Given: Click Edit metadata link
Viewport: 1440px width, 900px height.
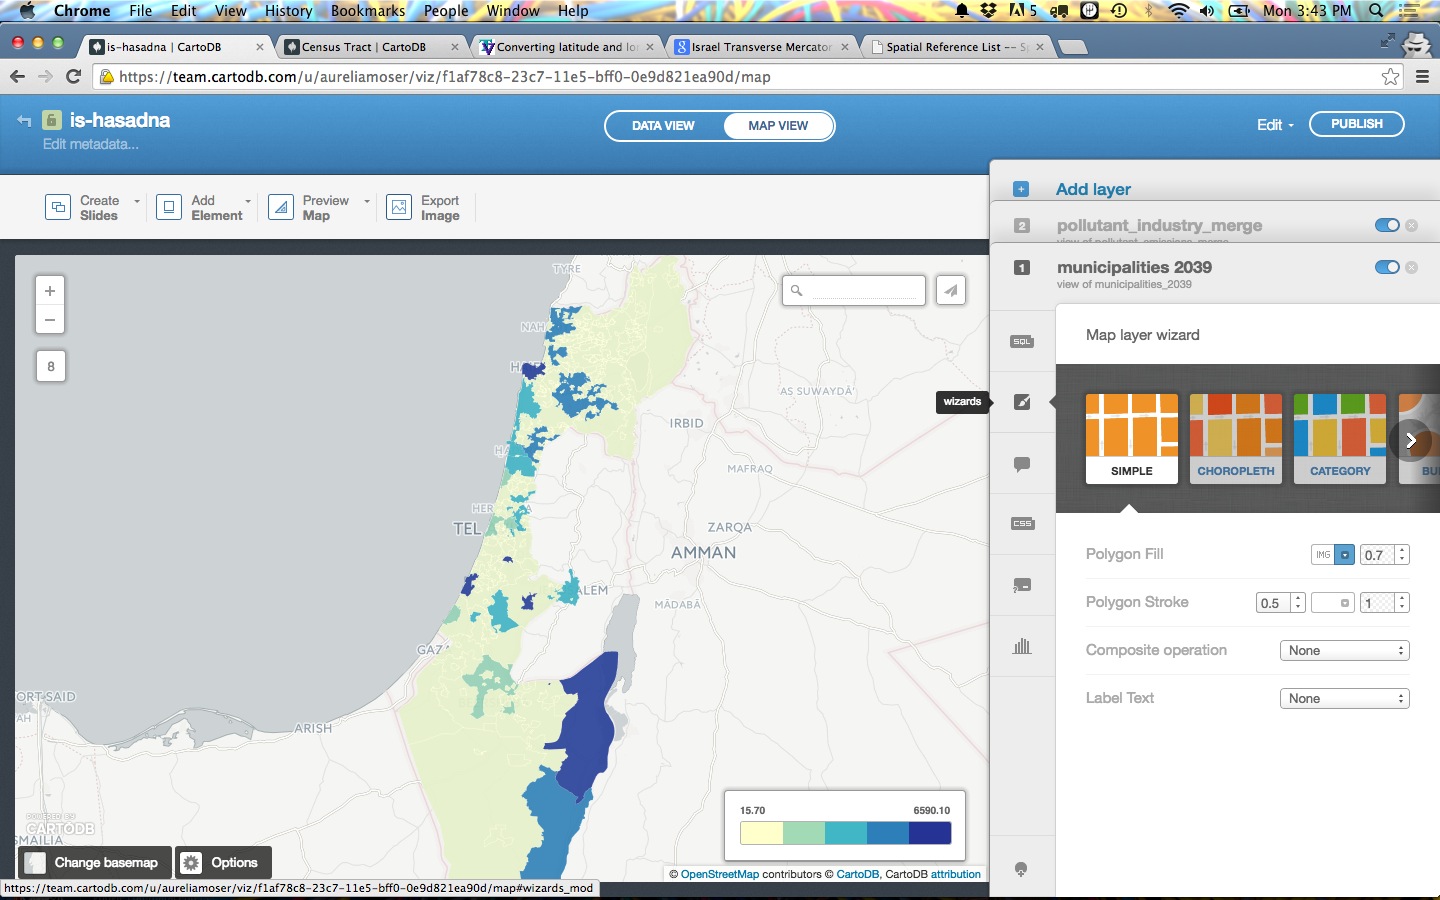Looking at the screenshot, I should click(90, 144).
